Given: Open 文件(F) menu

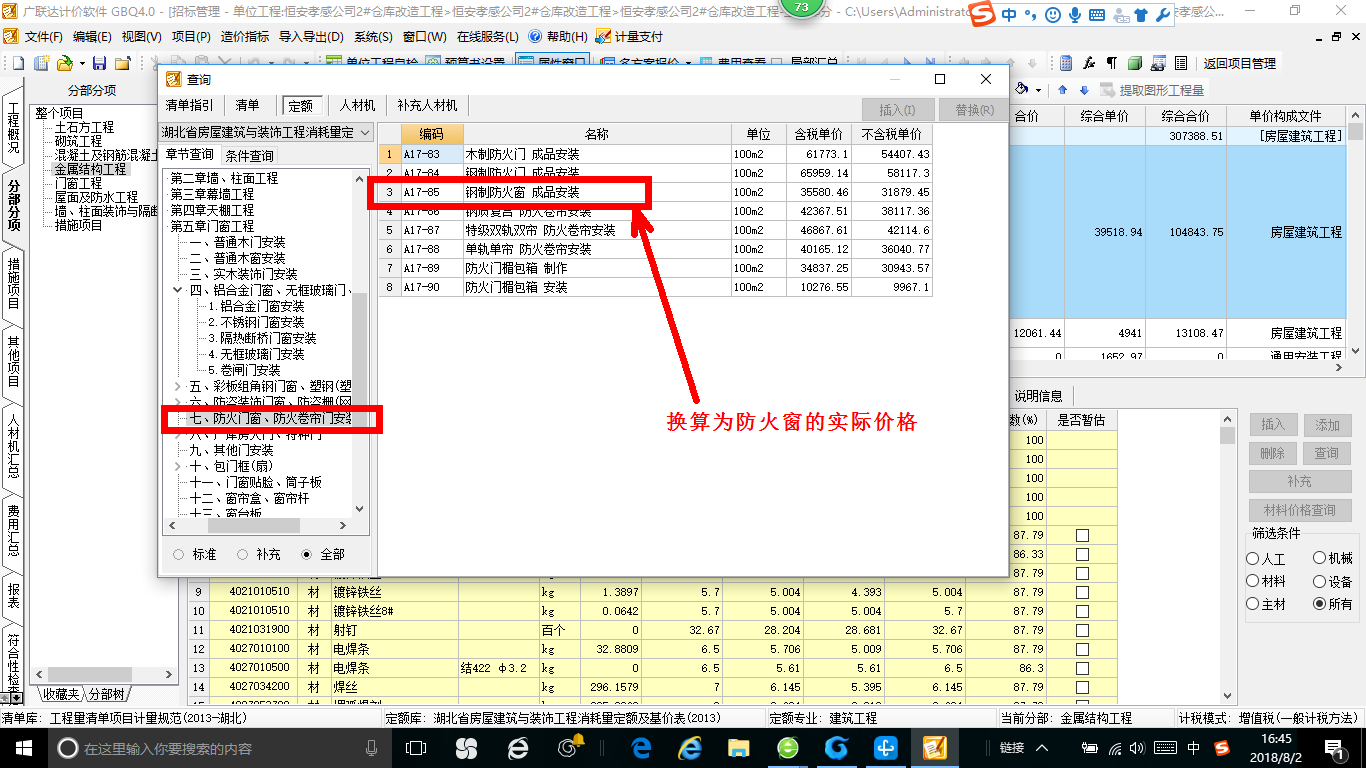Looking at the screenshot, I should tap(43, 36).
